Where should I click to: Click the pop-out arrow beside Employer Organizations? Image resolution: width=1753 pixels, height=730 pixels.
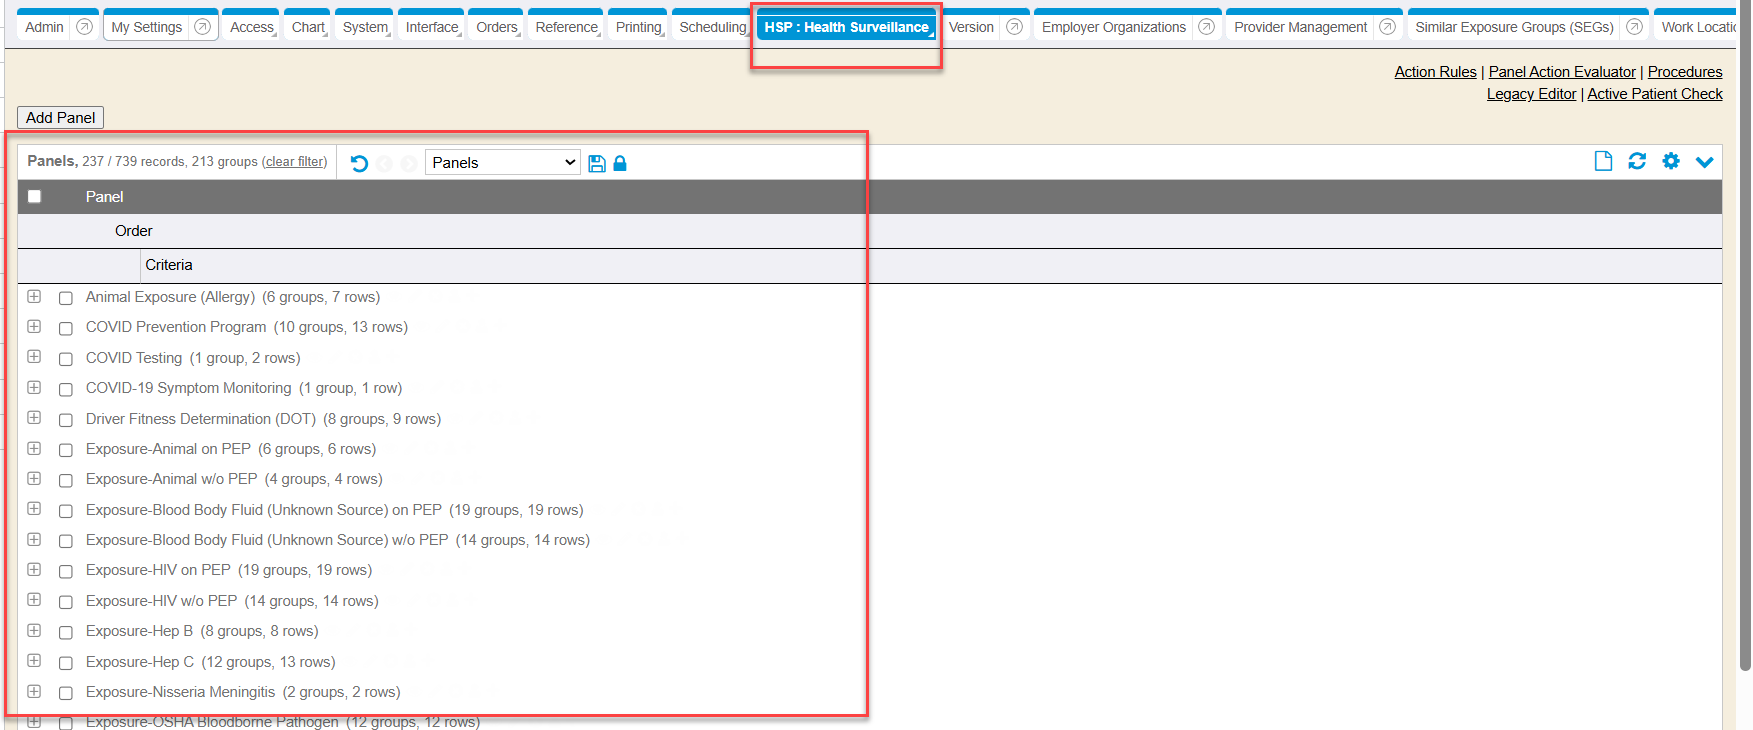click(x=1207, y=27)
